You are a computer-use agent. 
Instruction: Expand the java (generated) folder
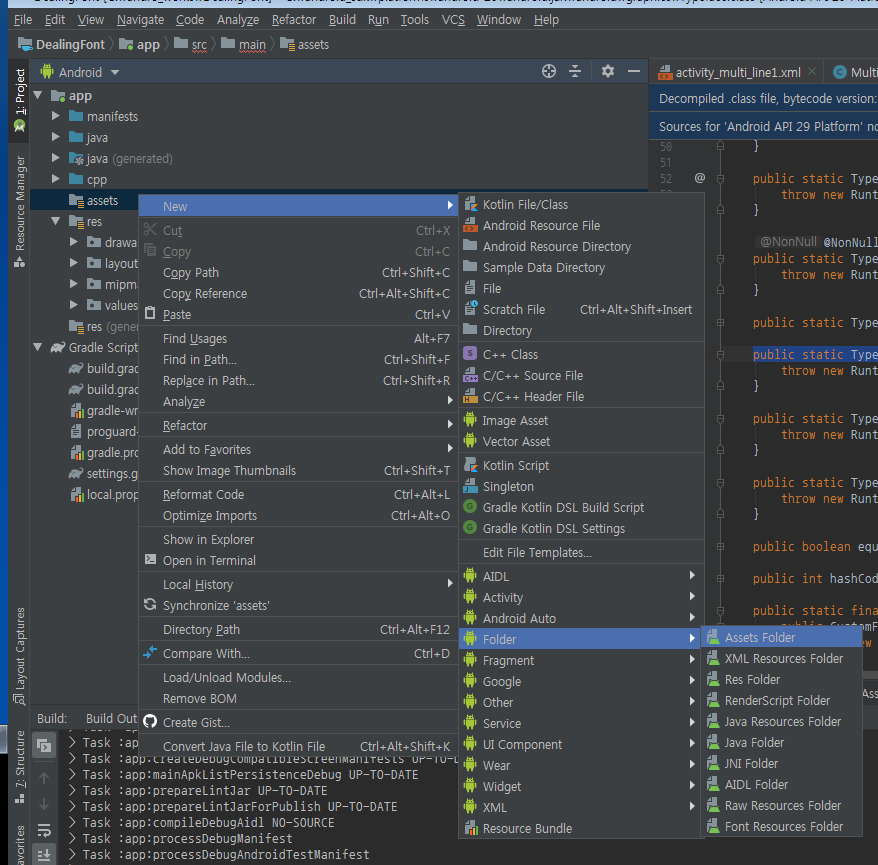point(55,158)
